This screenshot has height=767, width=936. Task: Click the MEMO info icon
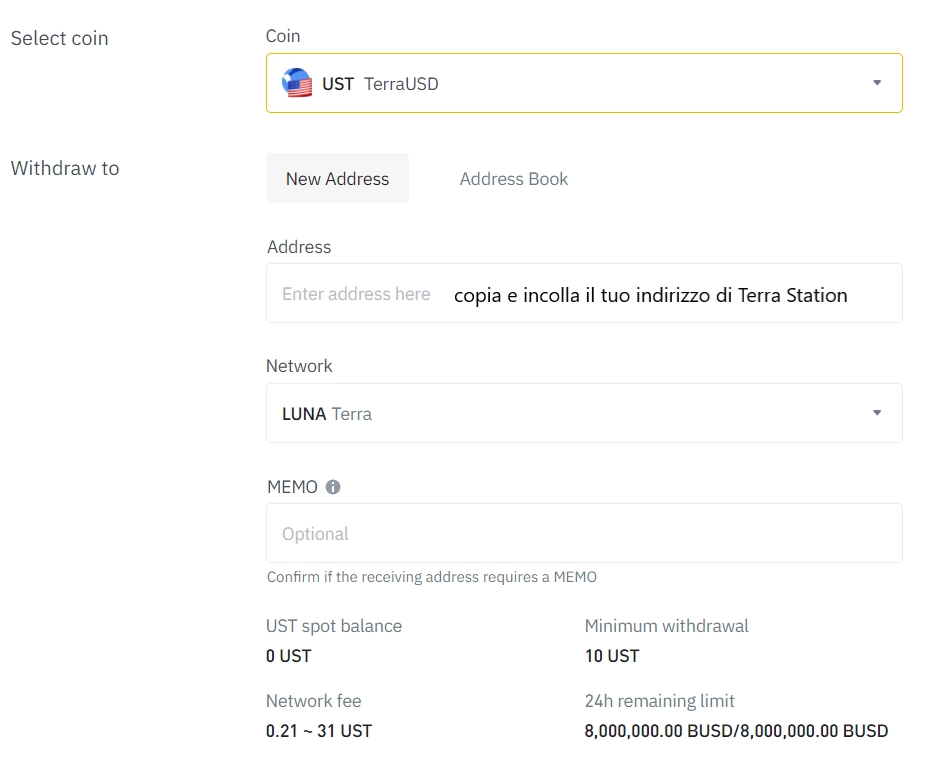[x=333, y=487]
